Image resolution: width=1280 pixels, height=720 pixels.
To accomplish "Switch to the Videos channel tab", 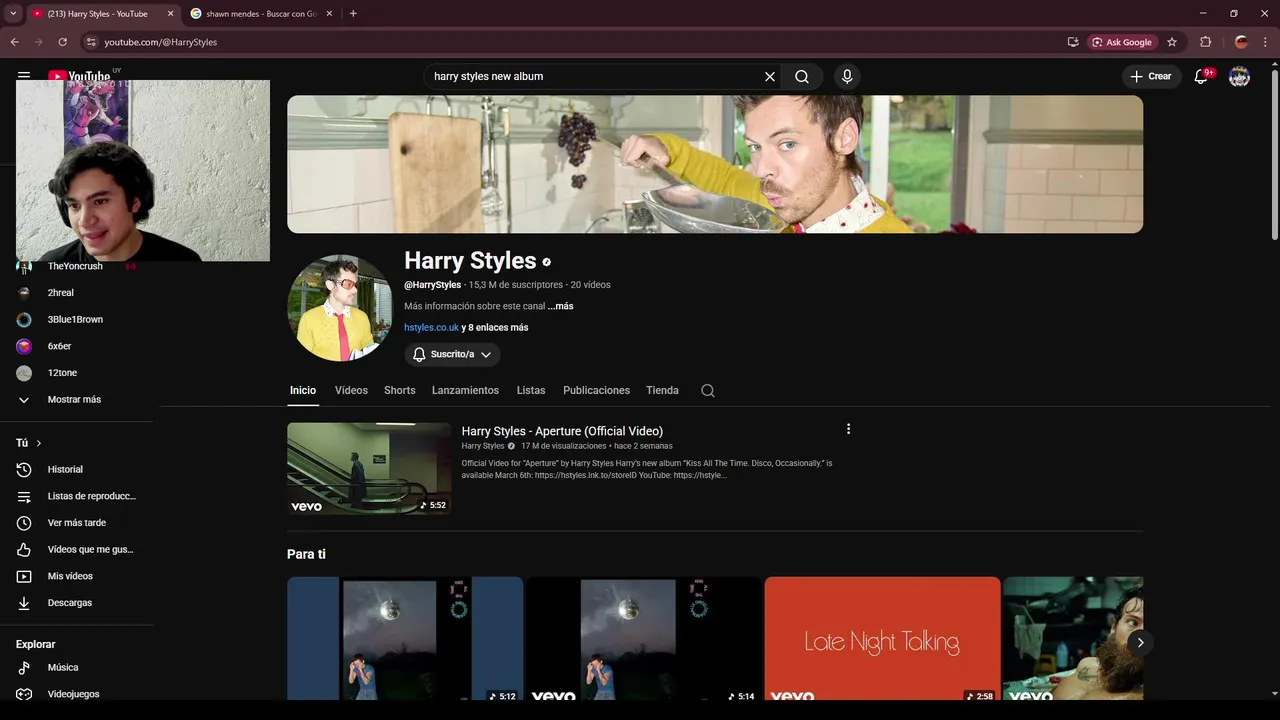I will (351, 390).
